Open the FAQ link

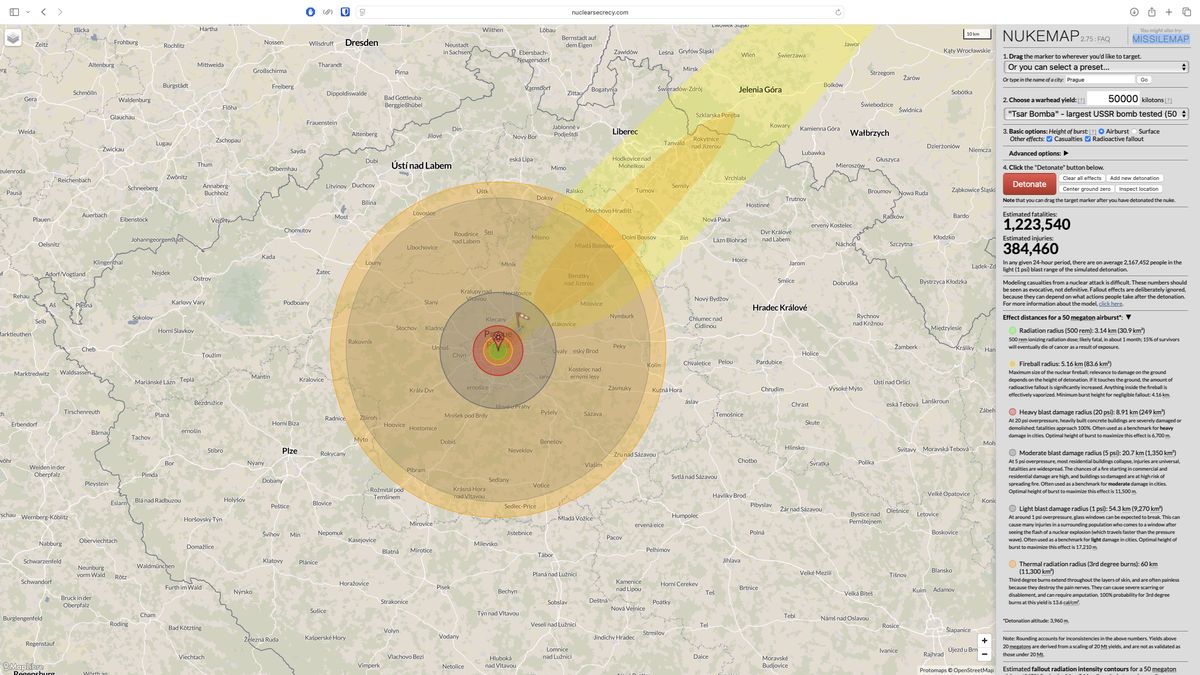pos(1103,39)
